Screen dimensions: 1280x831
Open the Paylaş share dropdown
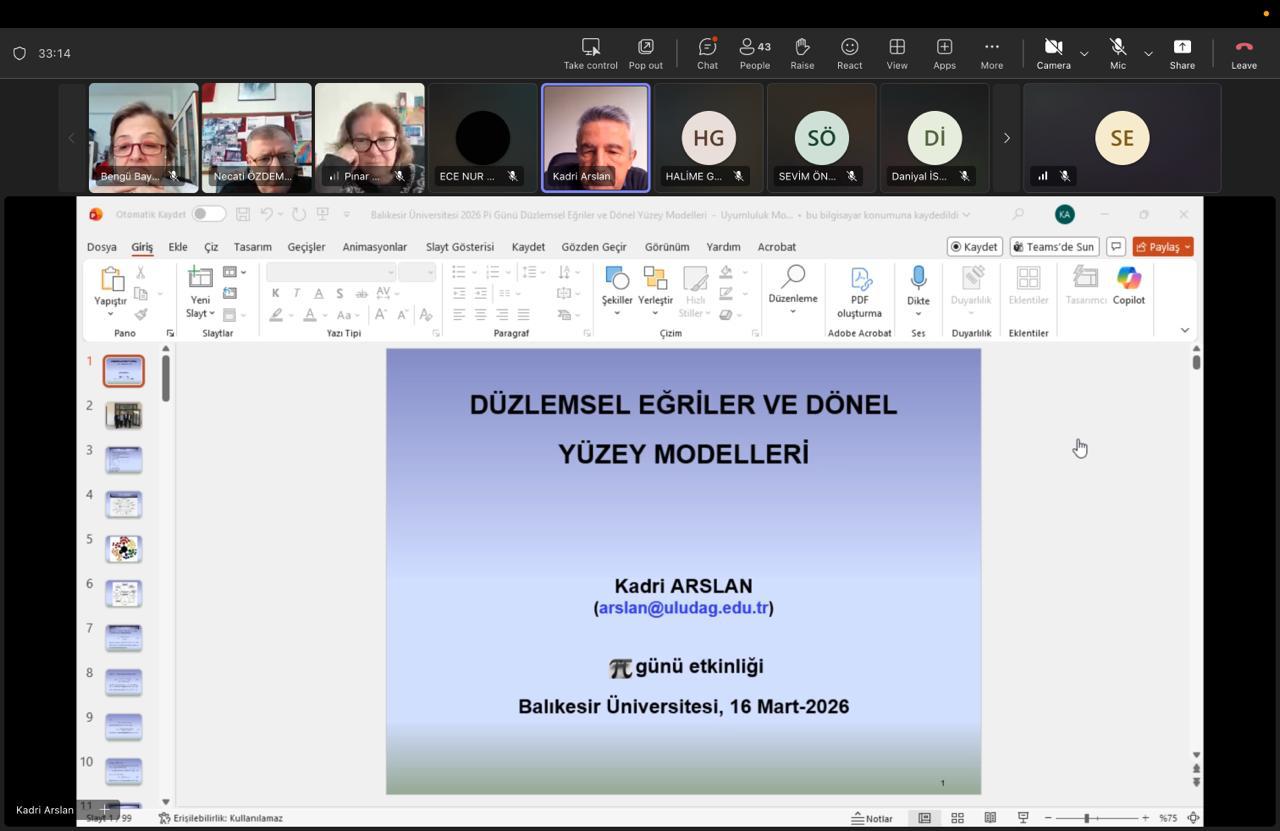[1163, 247]
